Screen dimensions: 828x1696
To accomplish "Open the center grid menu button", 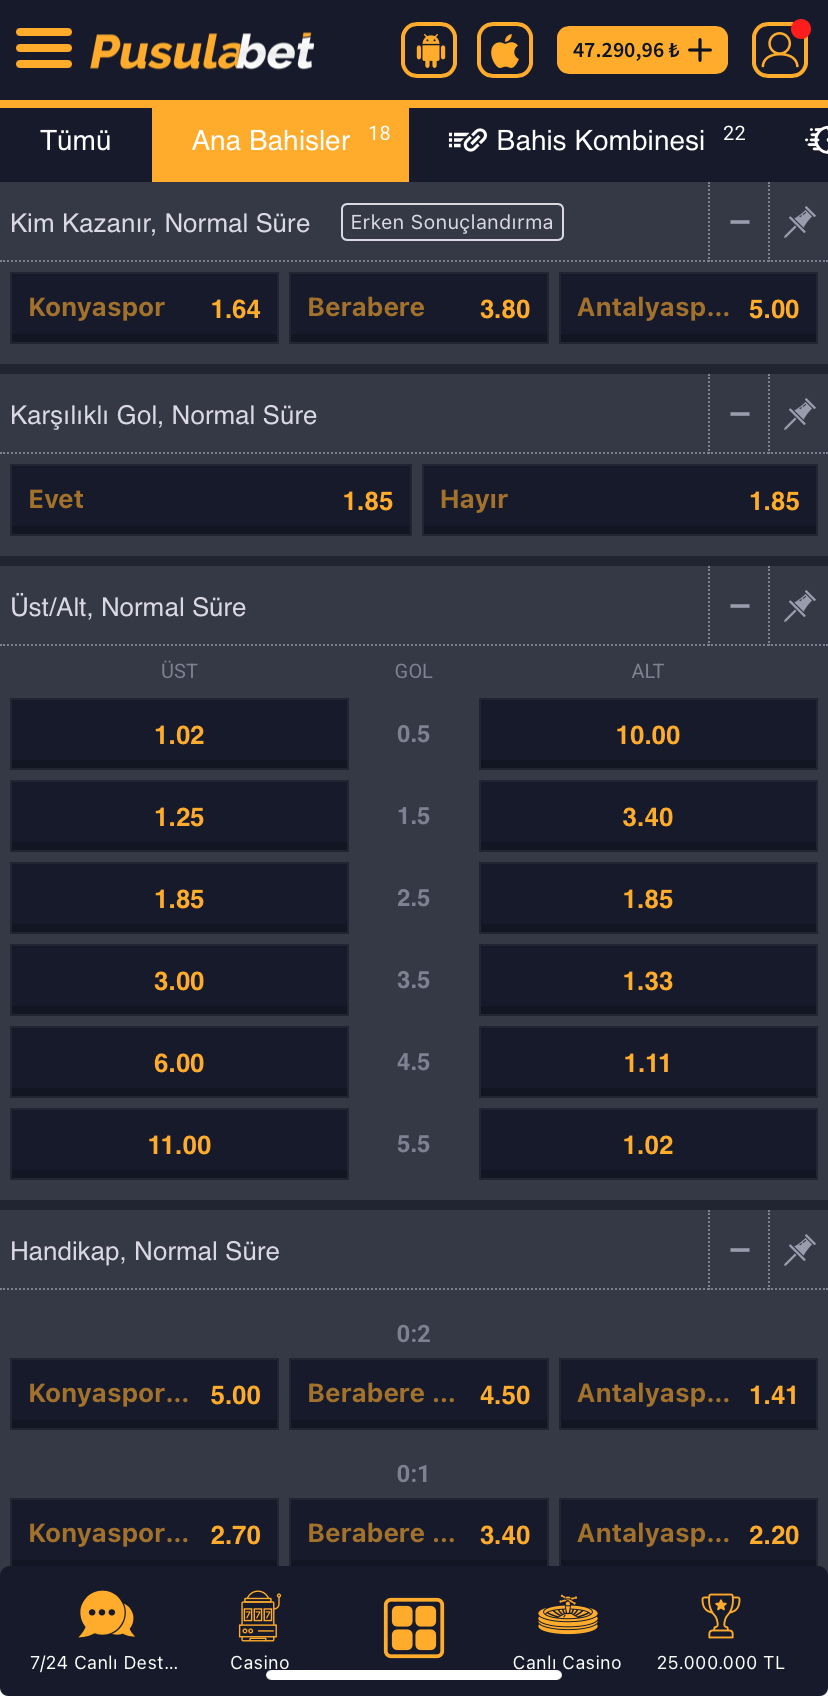I will (414, 1627).
